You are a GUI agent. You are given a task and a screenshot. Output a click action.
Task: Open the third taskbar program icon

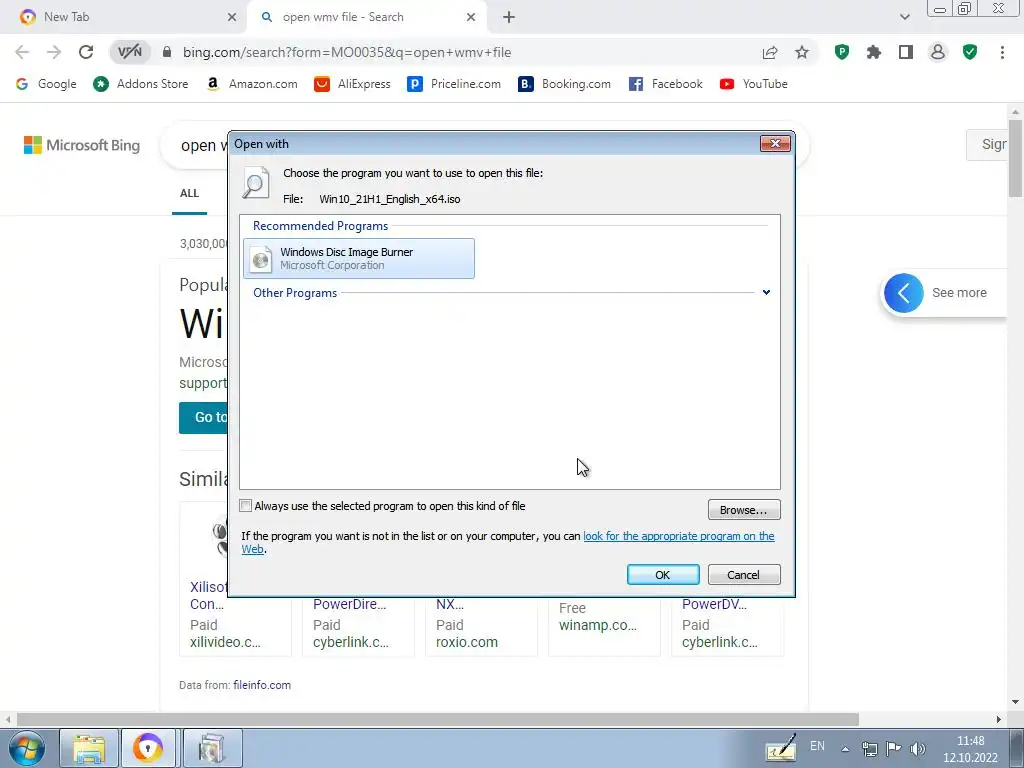click(212, 748)
